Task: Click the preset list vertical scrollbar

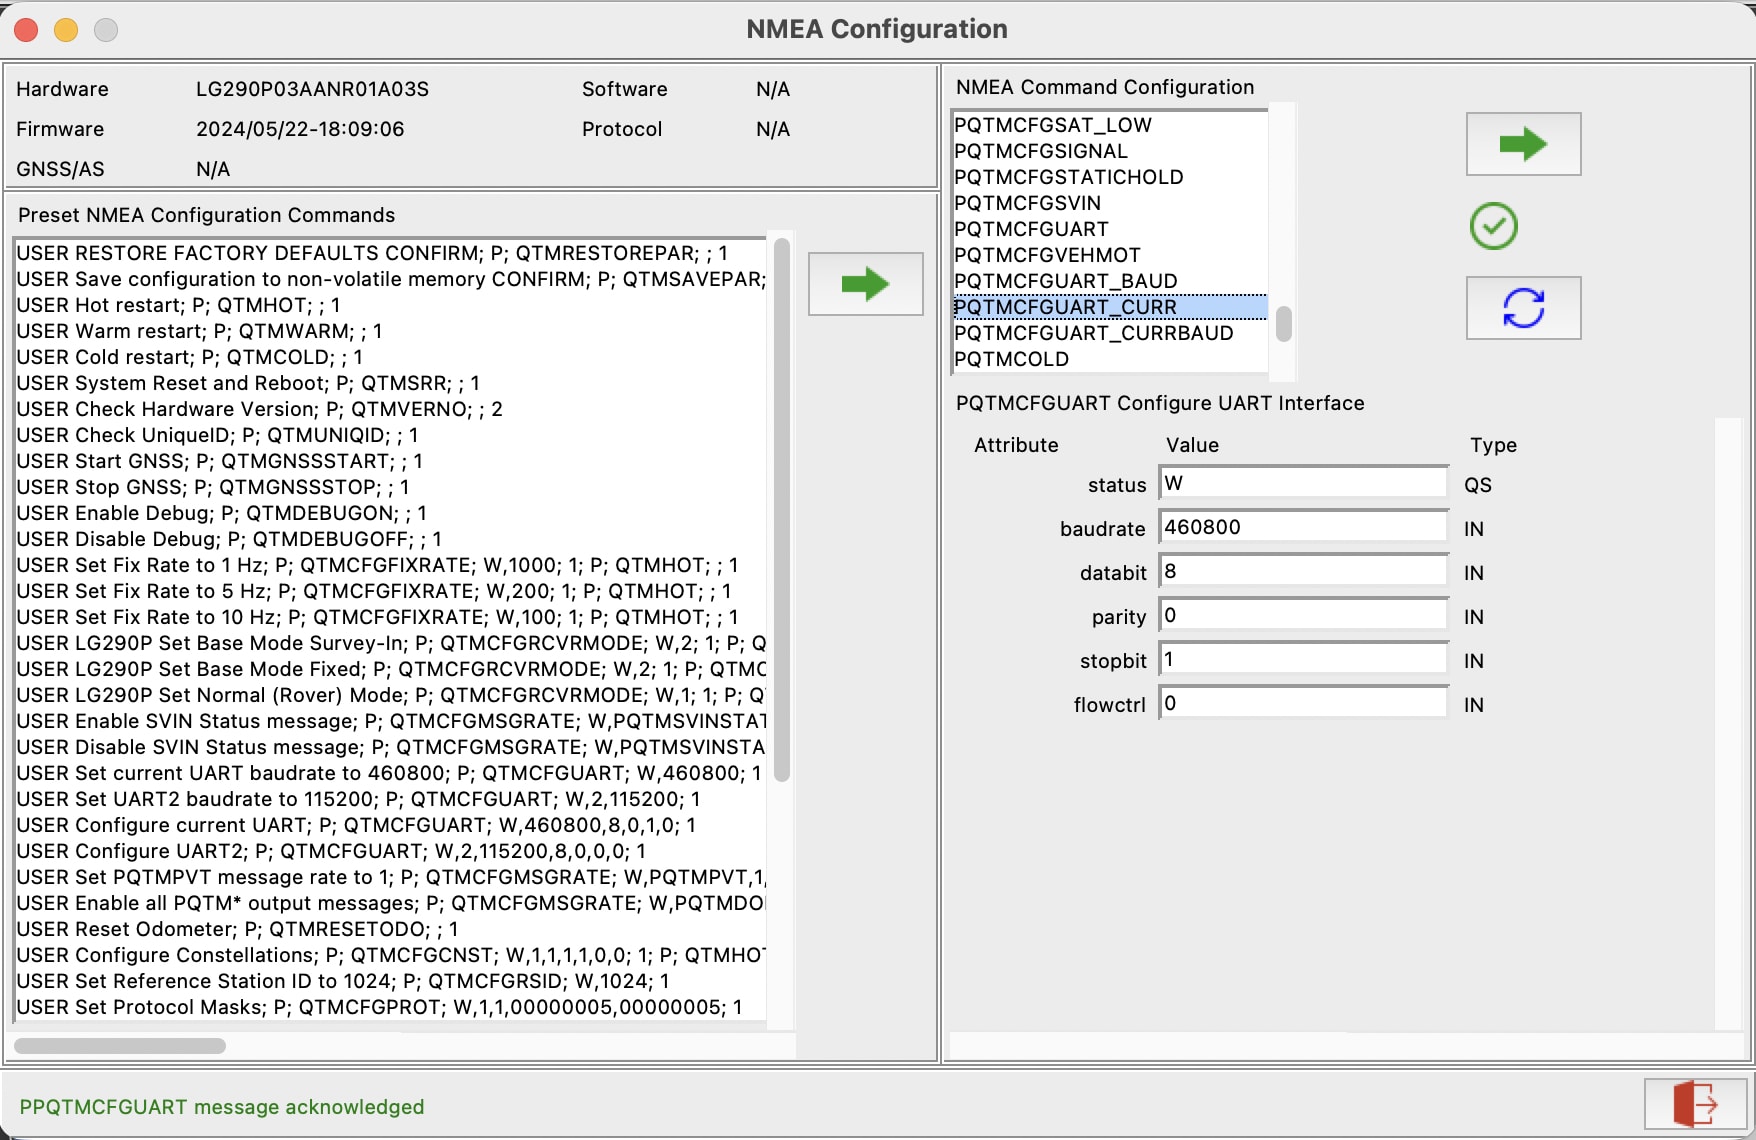Action: [x=782, y=510]
